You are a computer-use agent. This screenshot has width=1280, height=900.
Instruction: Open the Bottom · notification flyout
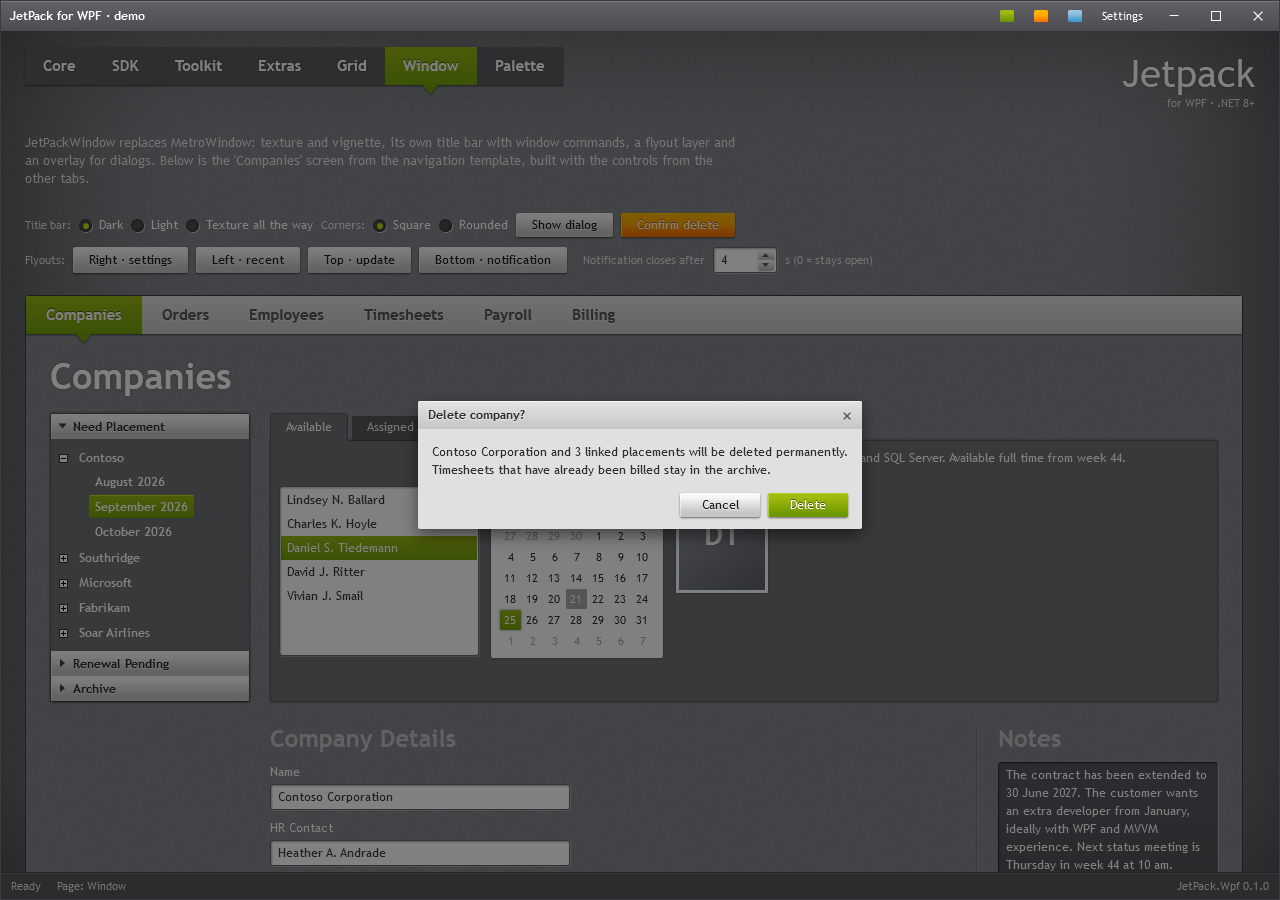(x=493, y=260)
